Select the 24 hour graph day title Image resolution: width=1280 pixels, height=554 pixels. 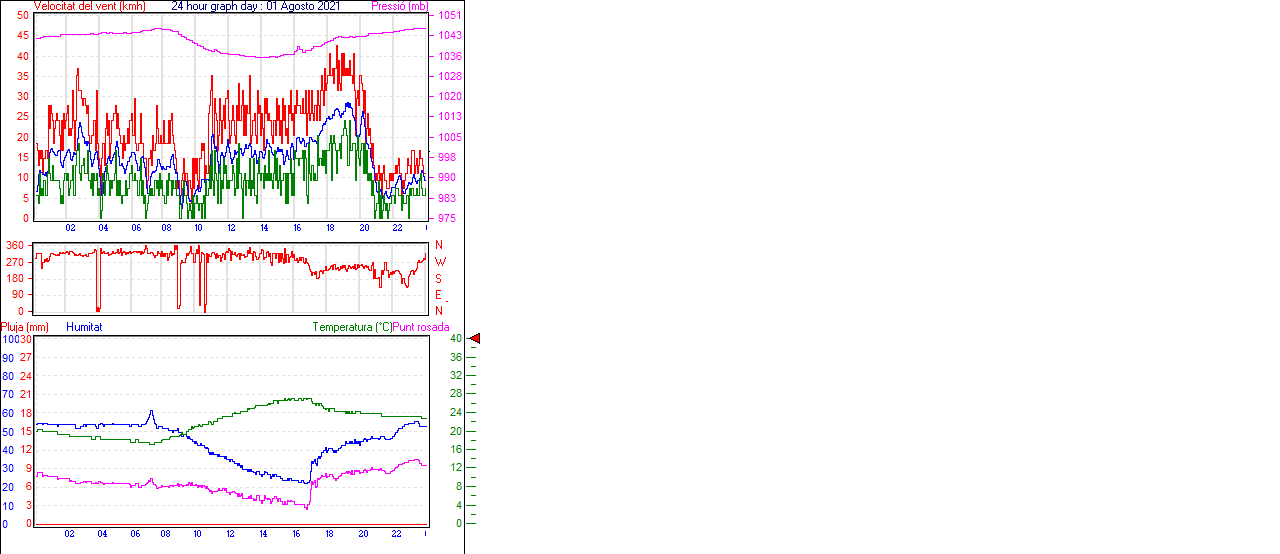point(255,6)
